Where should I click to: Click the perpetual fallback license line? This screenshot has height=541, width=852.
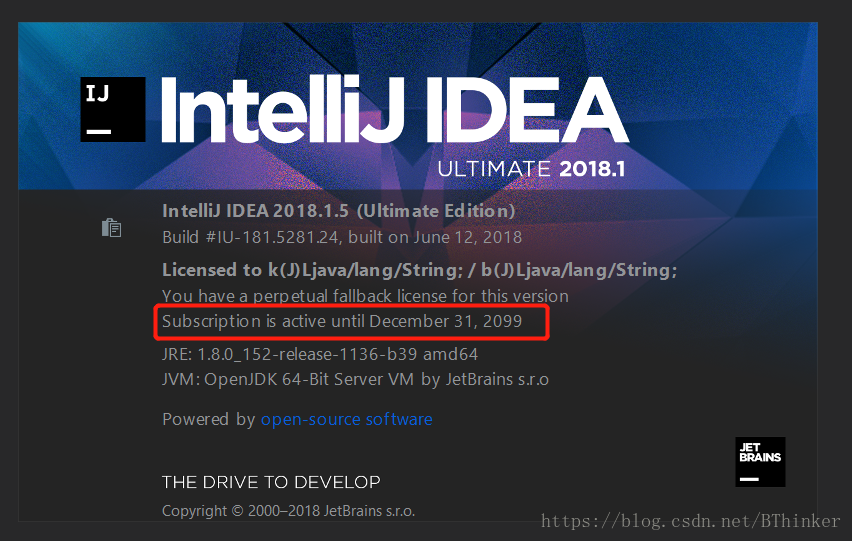365,296
